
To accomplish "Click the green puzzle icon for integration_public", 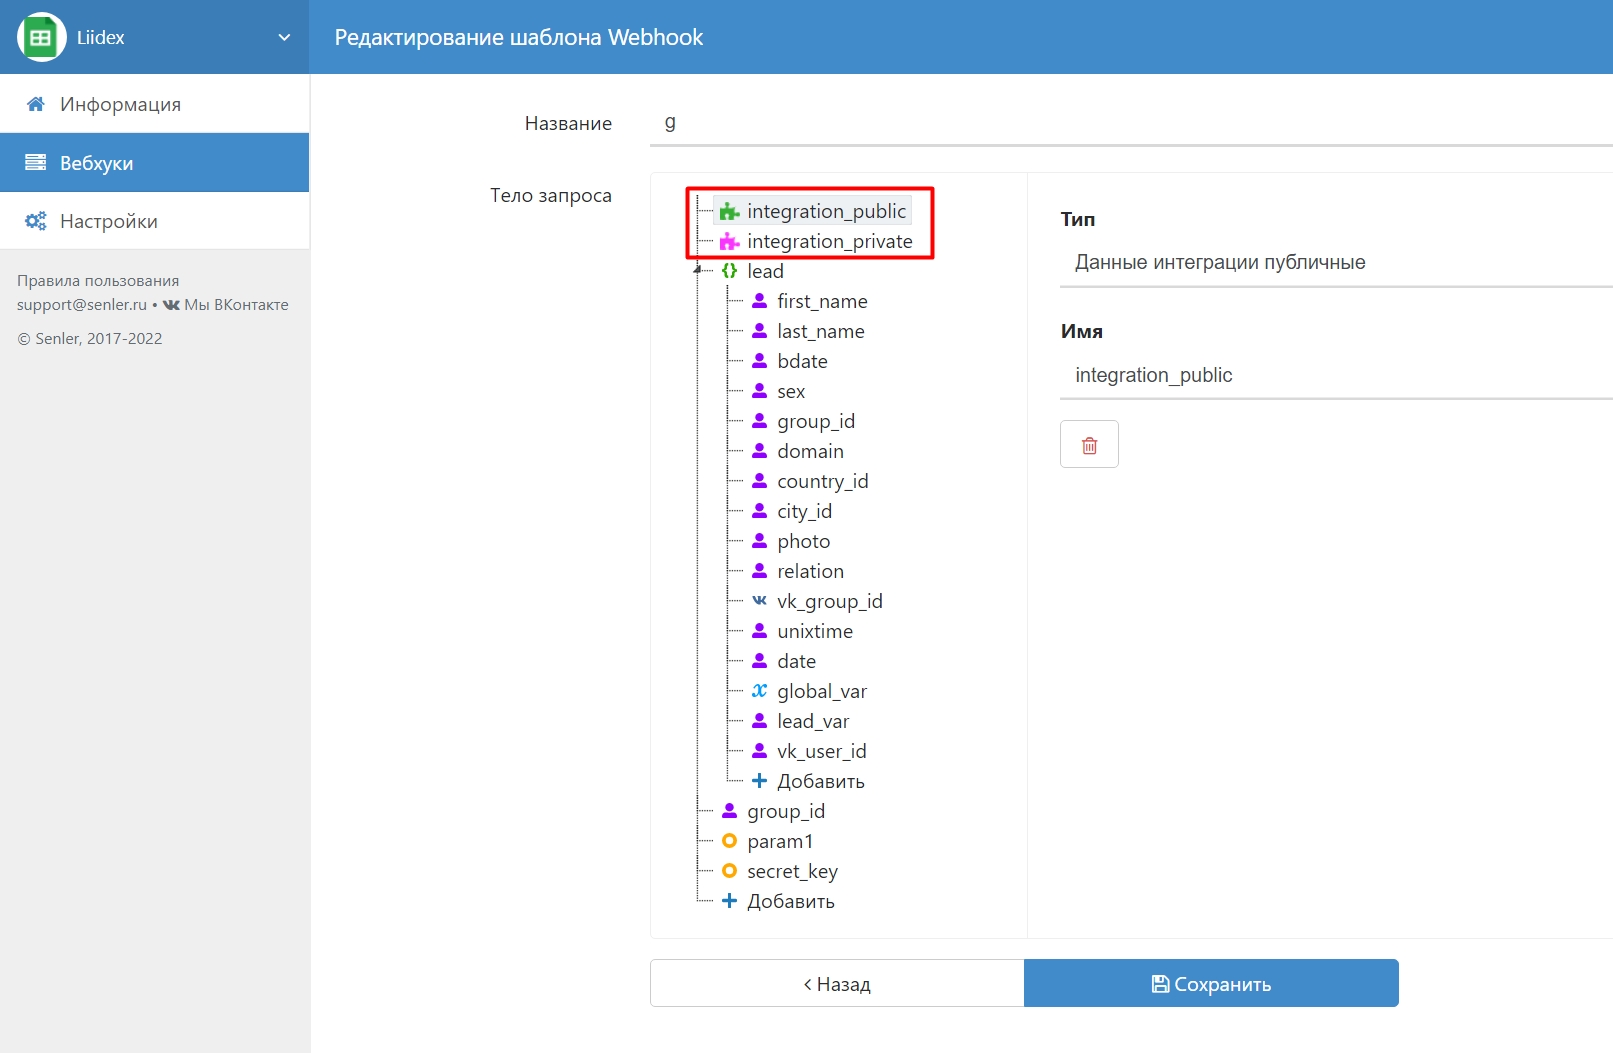I will (x=729, y=211).
